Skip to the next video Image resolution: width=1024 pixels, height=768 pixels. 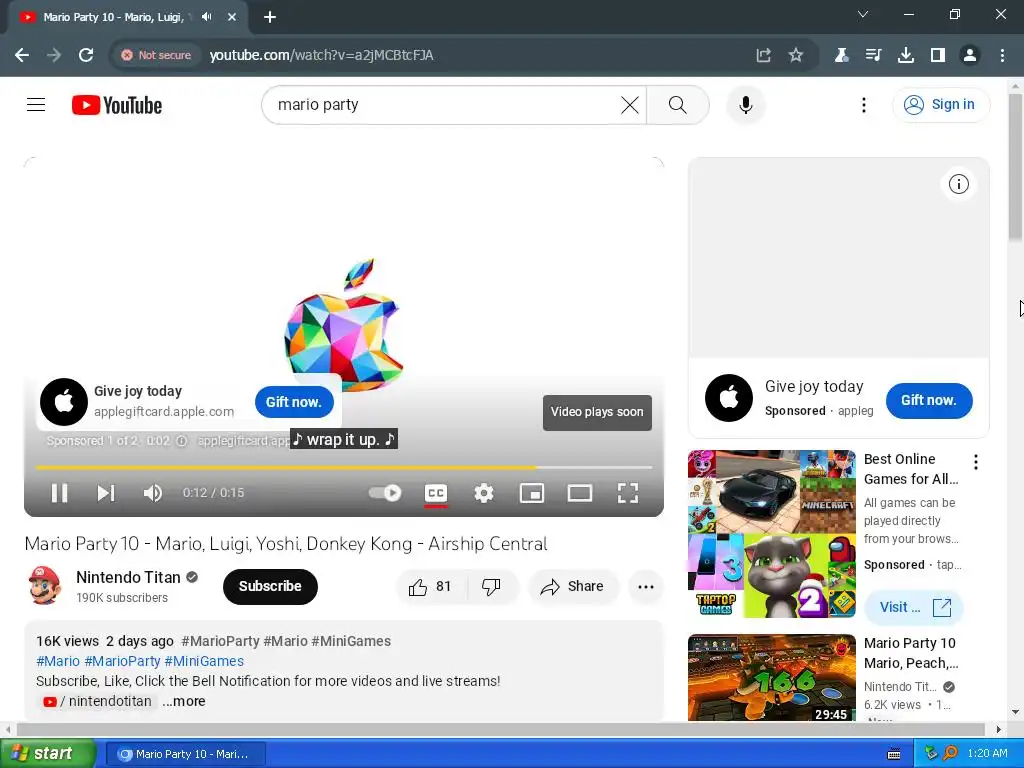click(x=106, y=493)
